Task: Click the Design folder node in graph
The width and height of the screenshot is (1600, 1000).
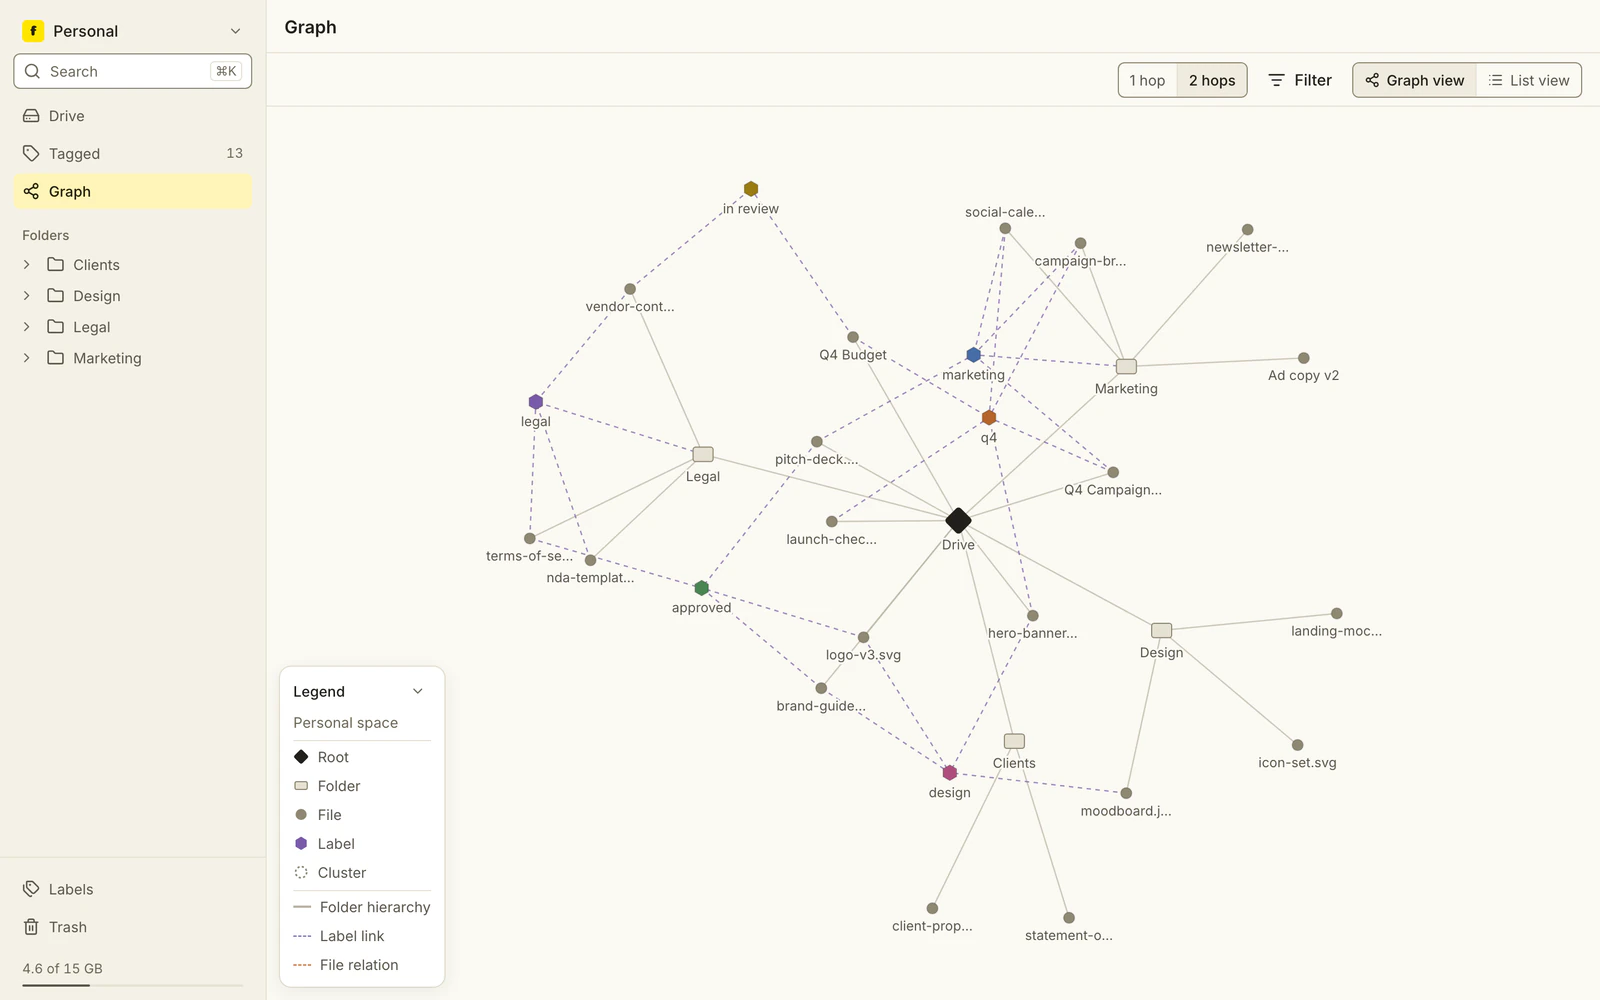Action: pos(1161,630)
